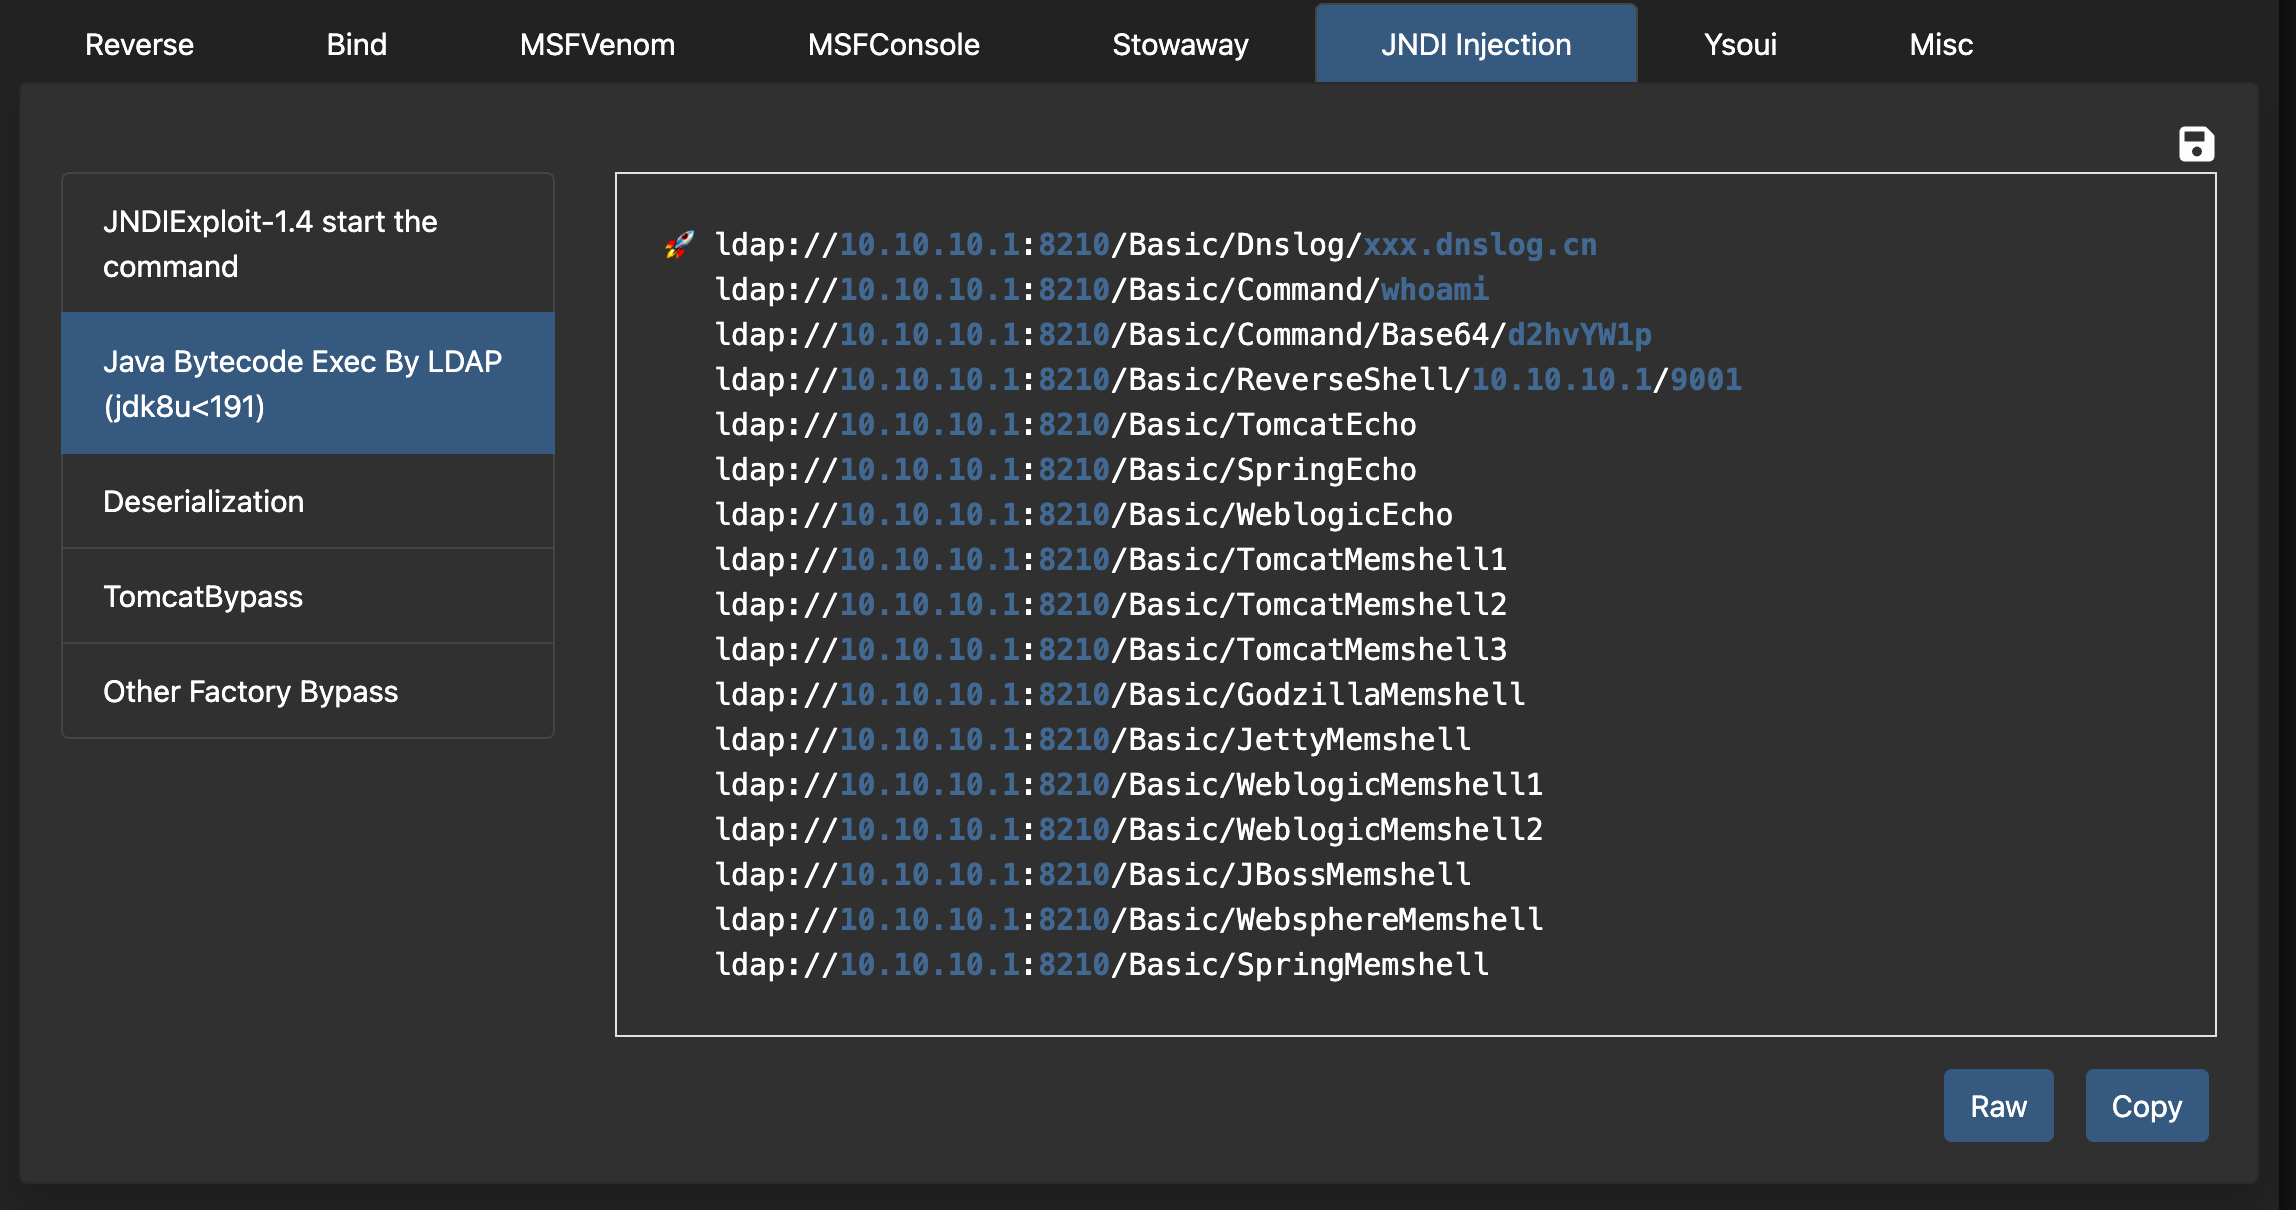
Task: Select the JNDI Injection tab
Action: [1475, 45]
